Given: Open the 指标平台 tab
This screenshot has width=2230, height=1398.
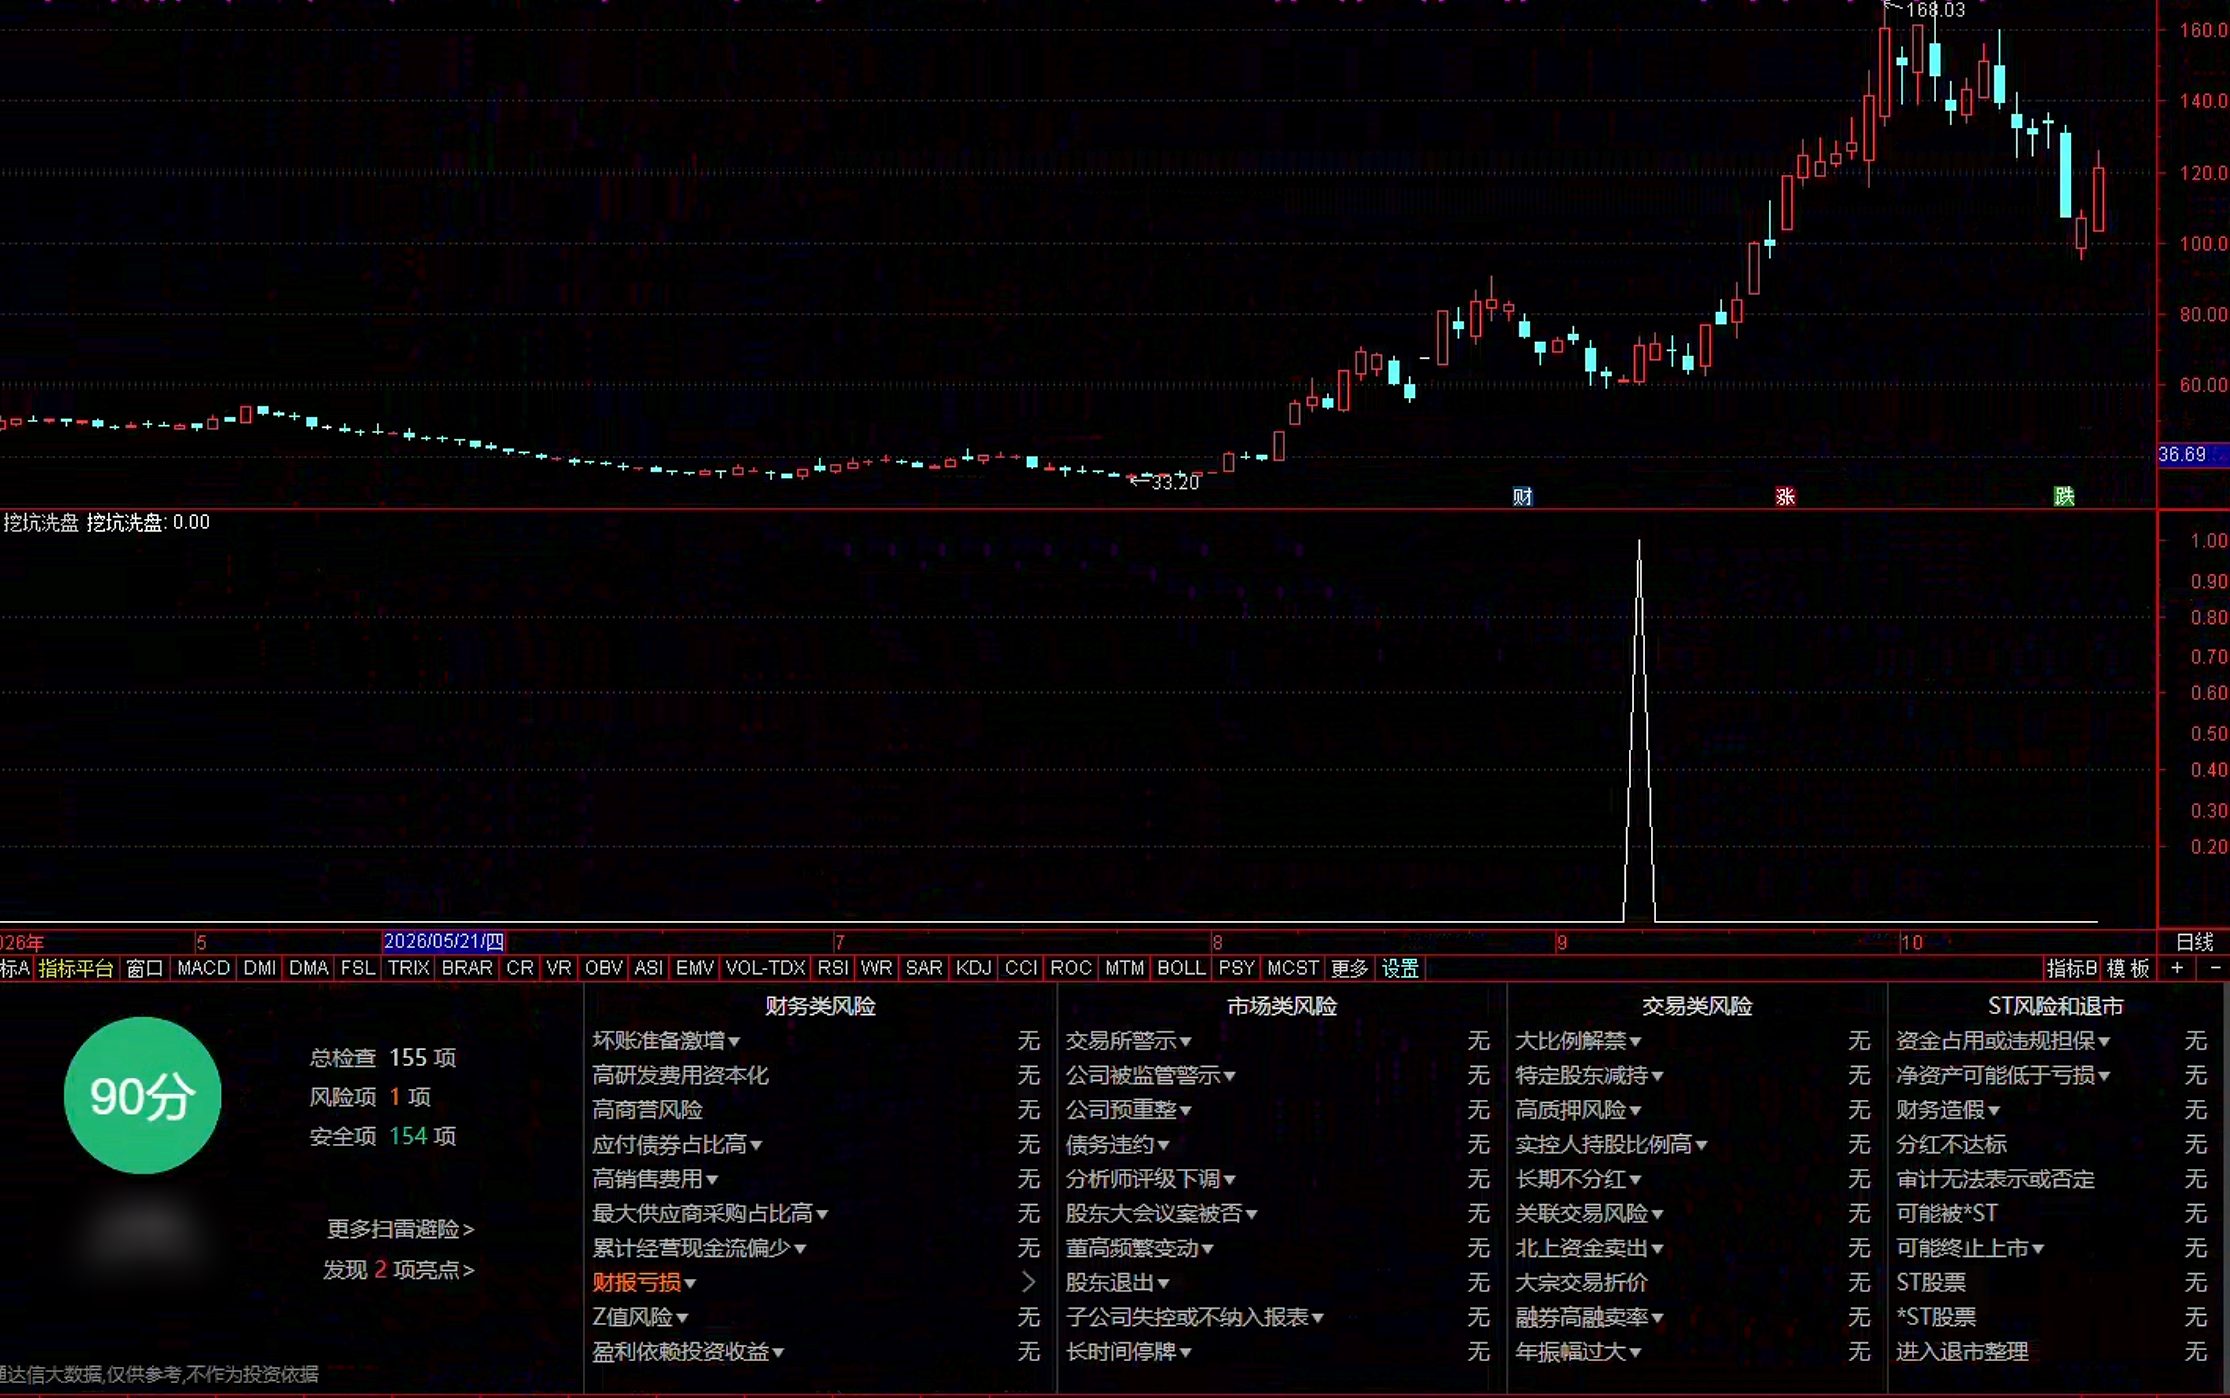Looking at the screenshot, I should click(x=76, y=968).
